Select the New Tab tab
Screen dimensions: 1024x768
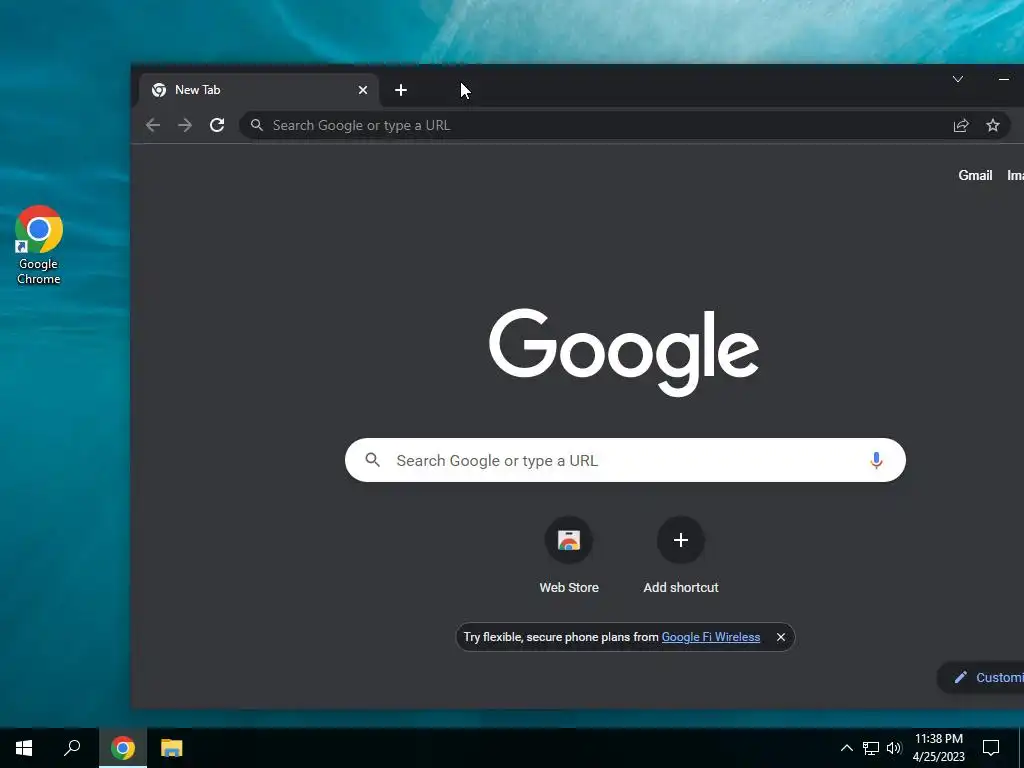coord(259,90)
